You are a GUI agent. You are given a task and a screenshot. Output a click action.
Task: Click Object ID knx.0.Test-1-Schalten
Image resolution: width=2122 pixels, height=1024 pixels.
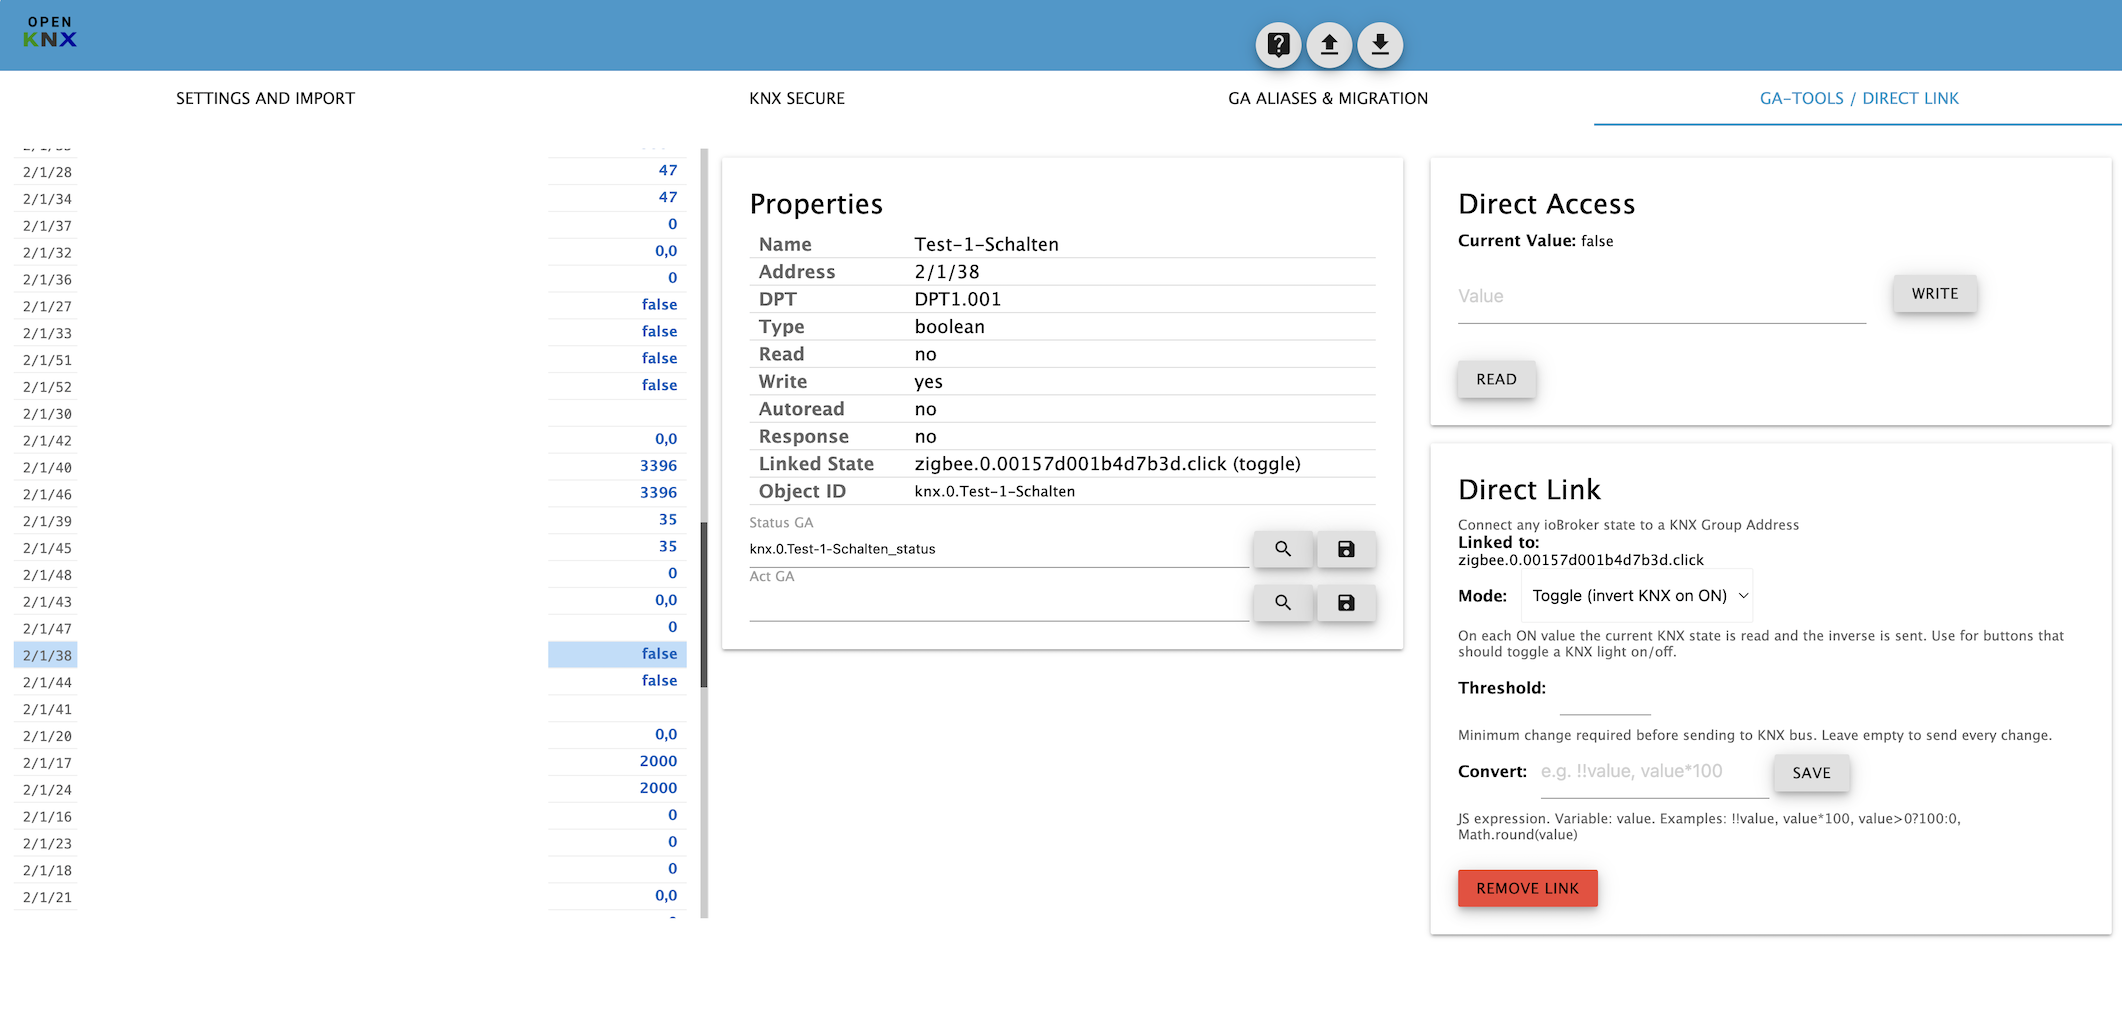click(x=994, y=492)
